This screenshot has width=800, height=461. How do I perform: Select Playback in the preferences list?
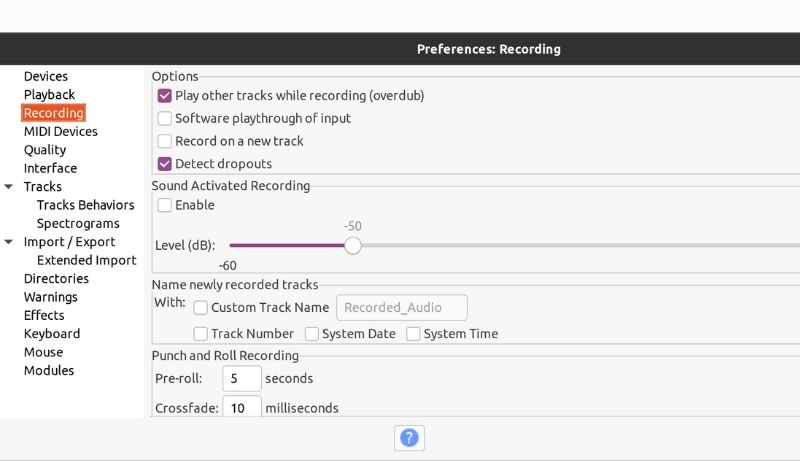(49, 95)
